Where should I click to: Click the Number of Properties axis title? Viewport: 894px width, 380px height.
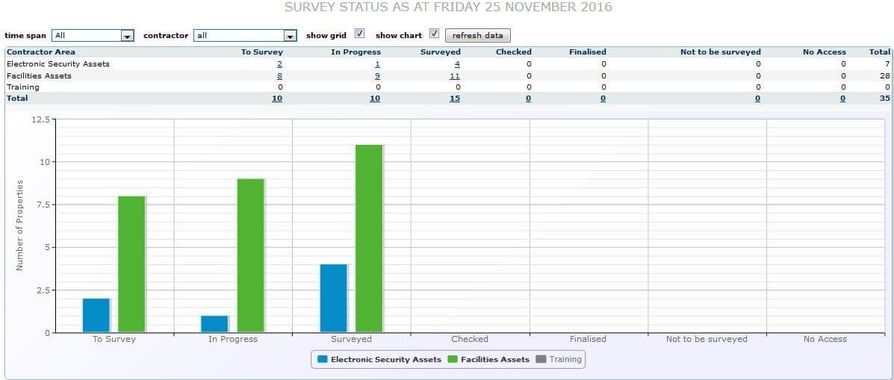[19, 225]
